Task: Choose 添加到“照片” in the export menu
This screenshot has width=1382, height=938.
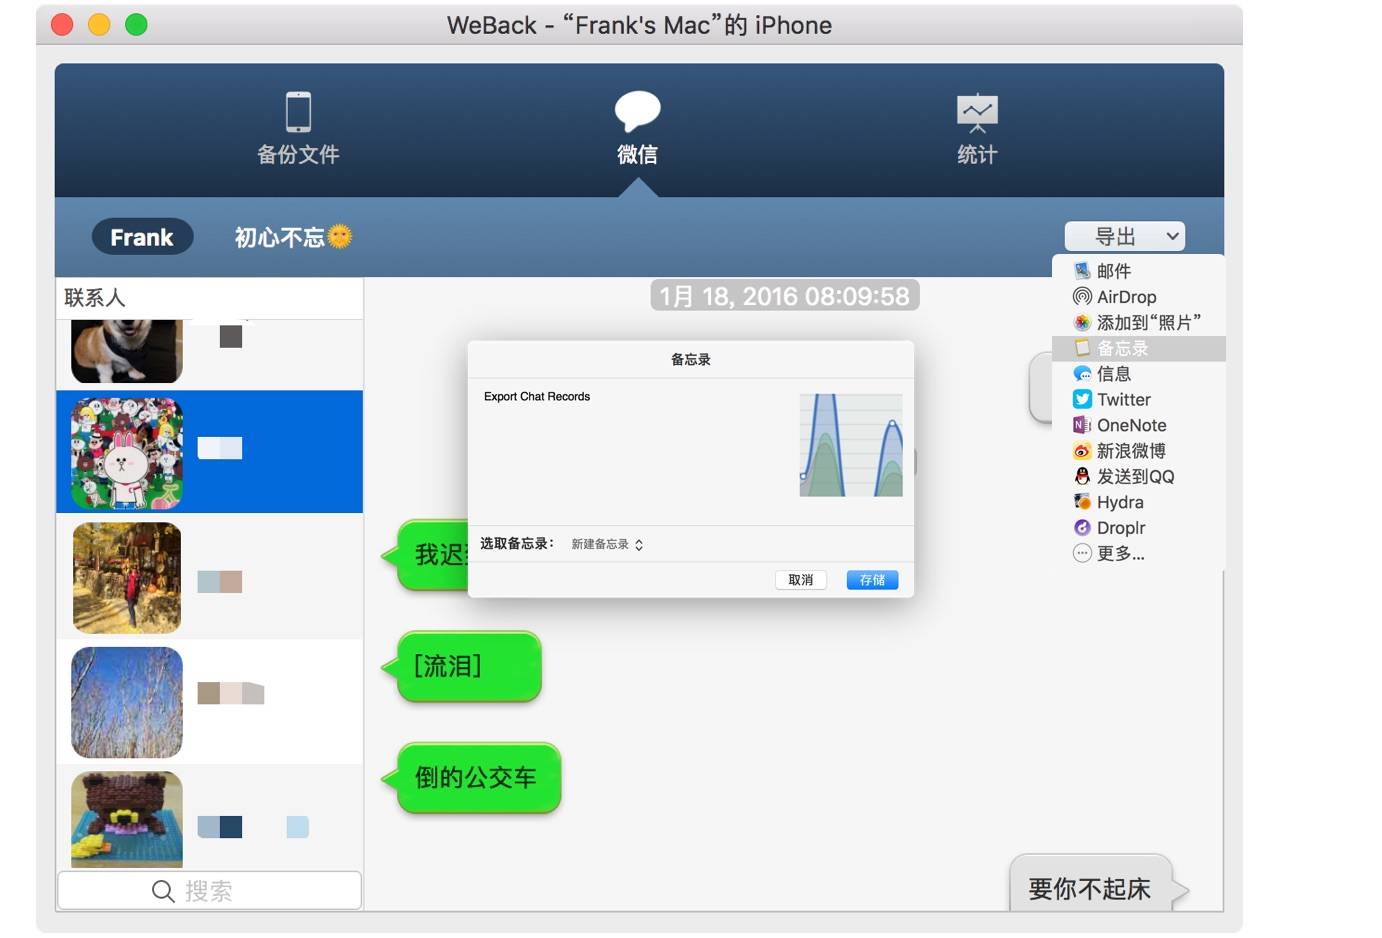Action: 1138,322
